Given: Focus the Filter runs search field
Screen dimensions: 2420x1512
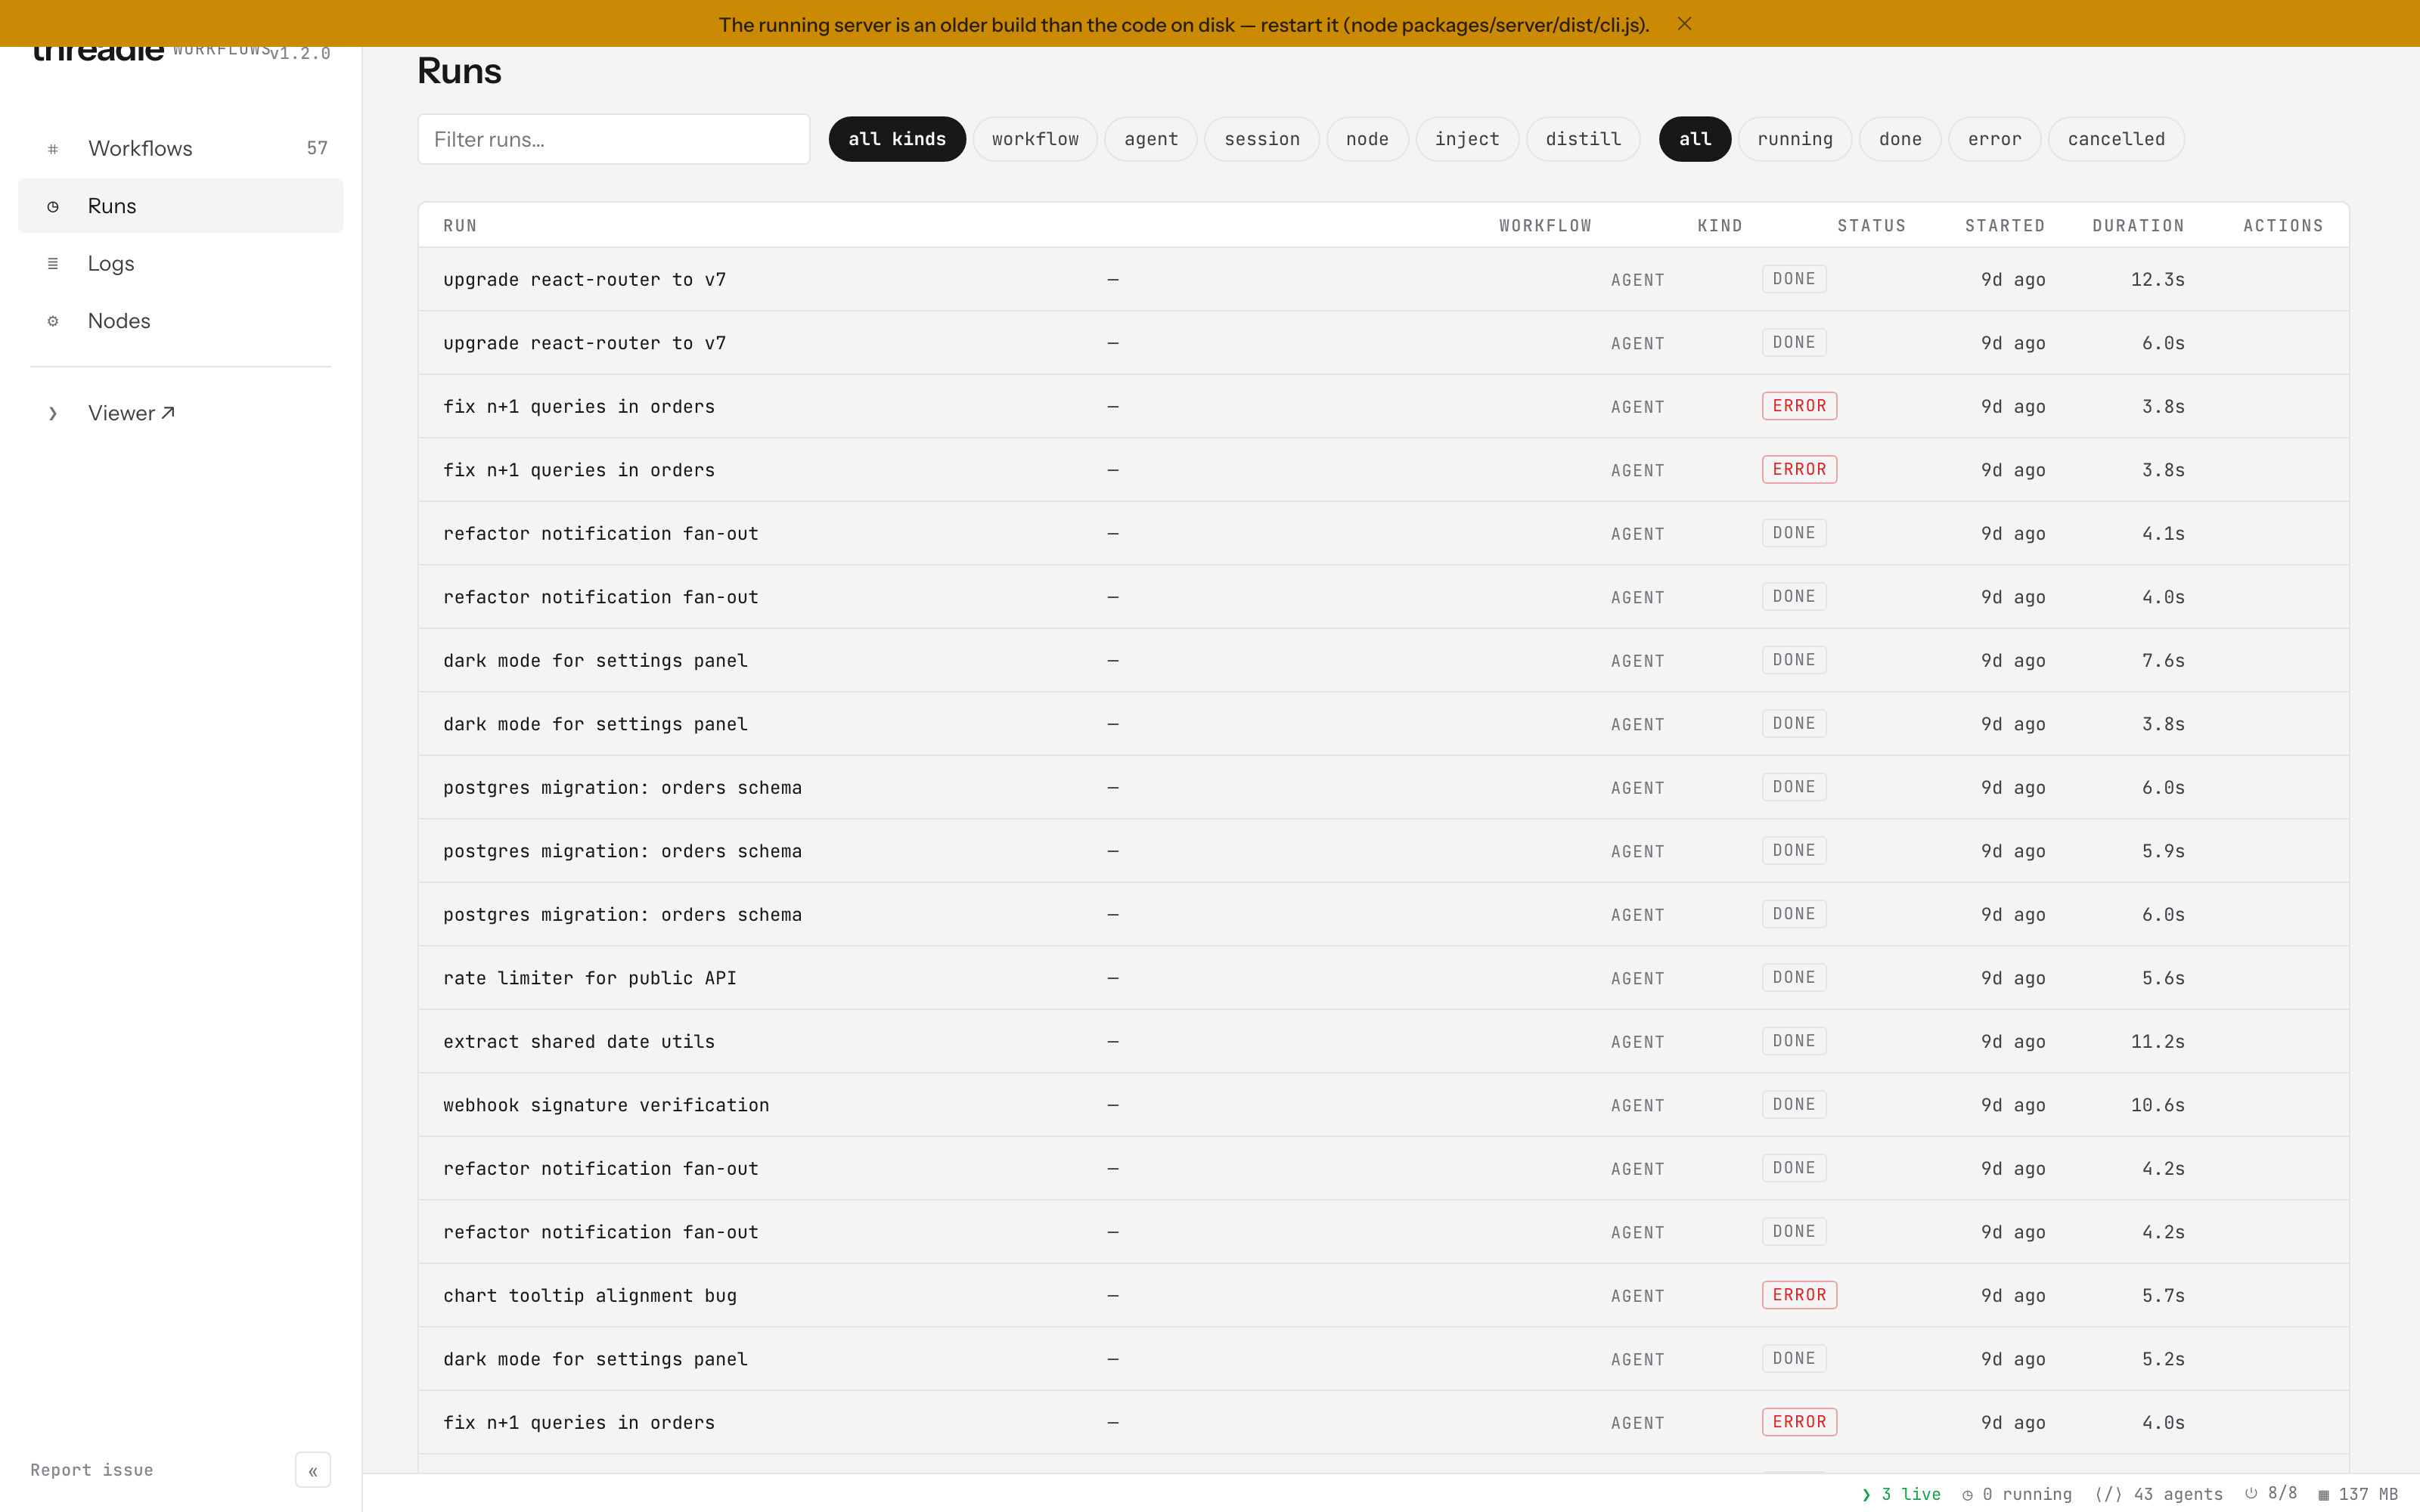Looking at the screenshot, I should pyautogui.click(x=614, y=139).
